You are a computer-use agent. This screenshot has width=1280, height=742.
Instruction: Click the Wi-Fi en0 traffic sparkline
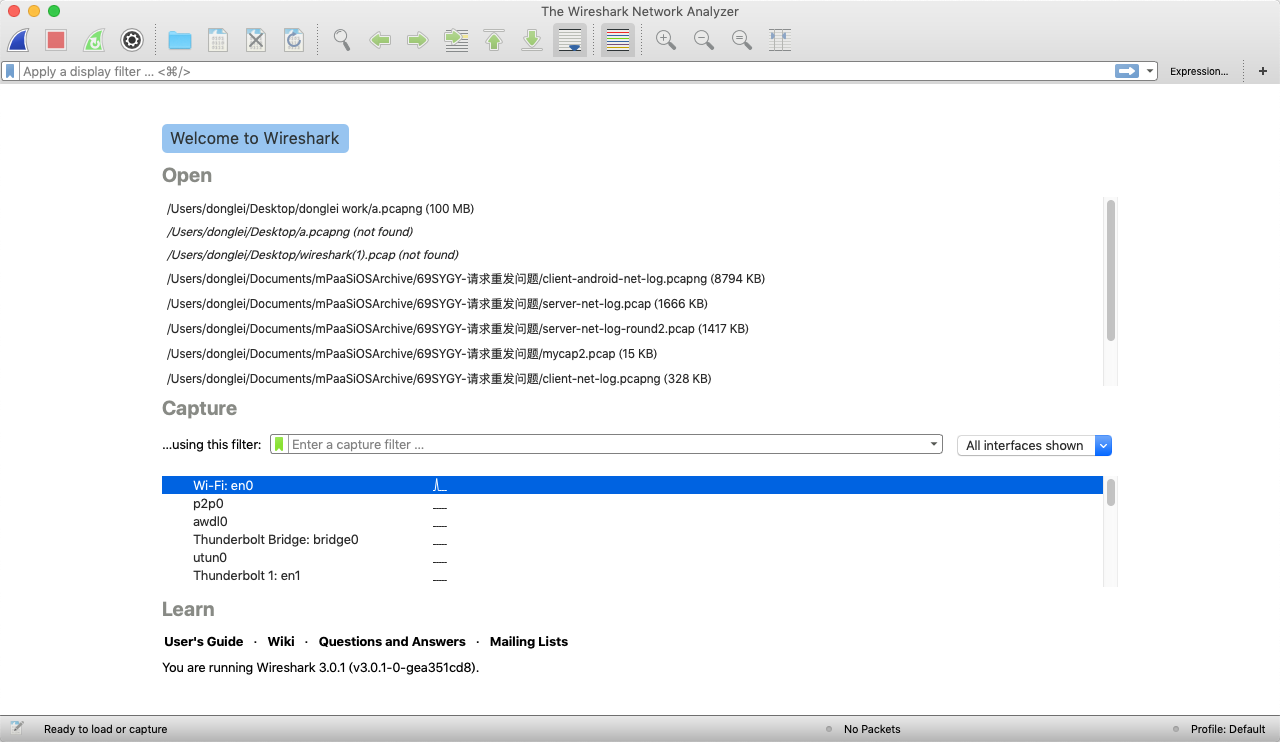point(440,485)
